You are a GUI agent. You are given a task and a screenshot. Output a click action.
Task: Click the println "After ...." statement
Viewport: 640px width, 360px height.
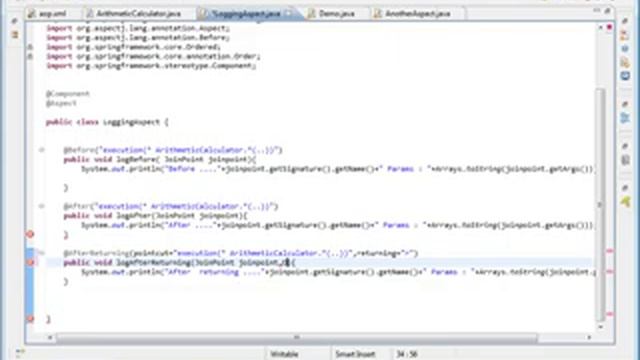coord(337,225)
